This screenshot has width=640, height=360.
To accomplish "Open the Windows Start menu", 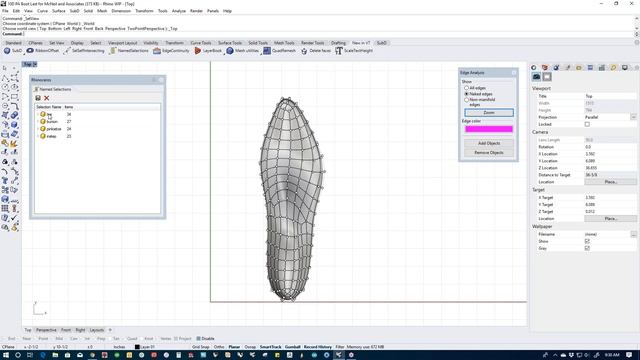I will pyautogui.click(x=6, y=355).
